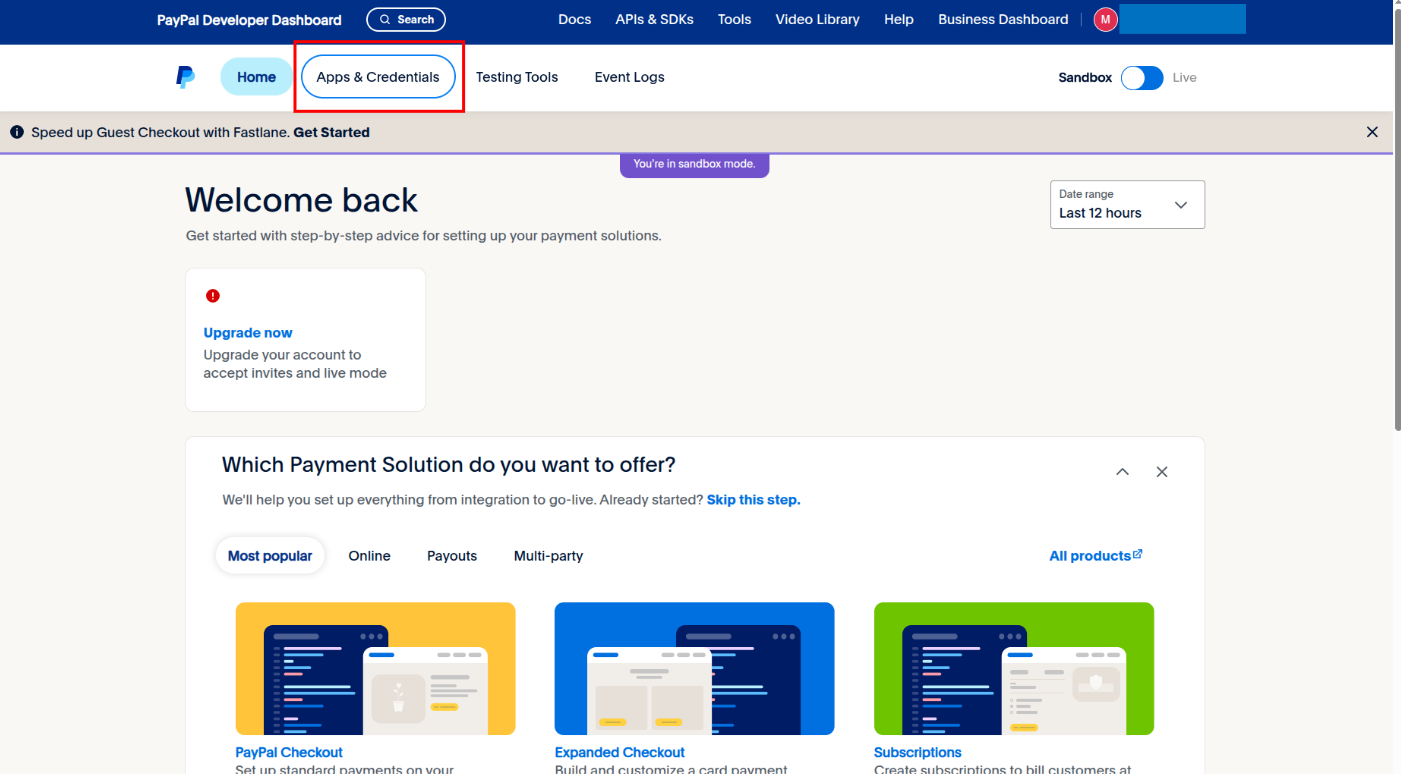Open the PayPal Checkout link

(289, 752)
